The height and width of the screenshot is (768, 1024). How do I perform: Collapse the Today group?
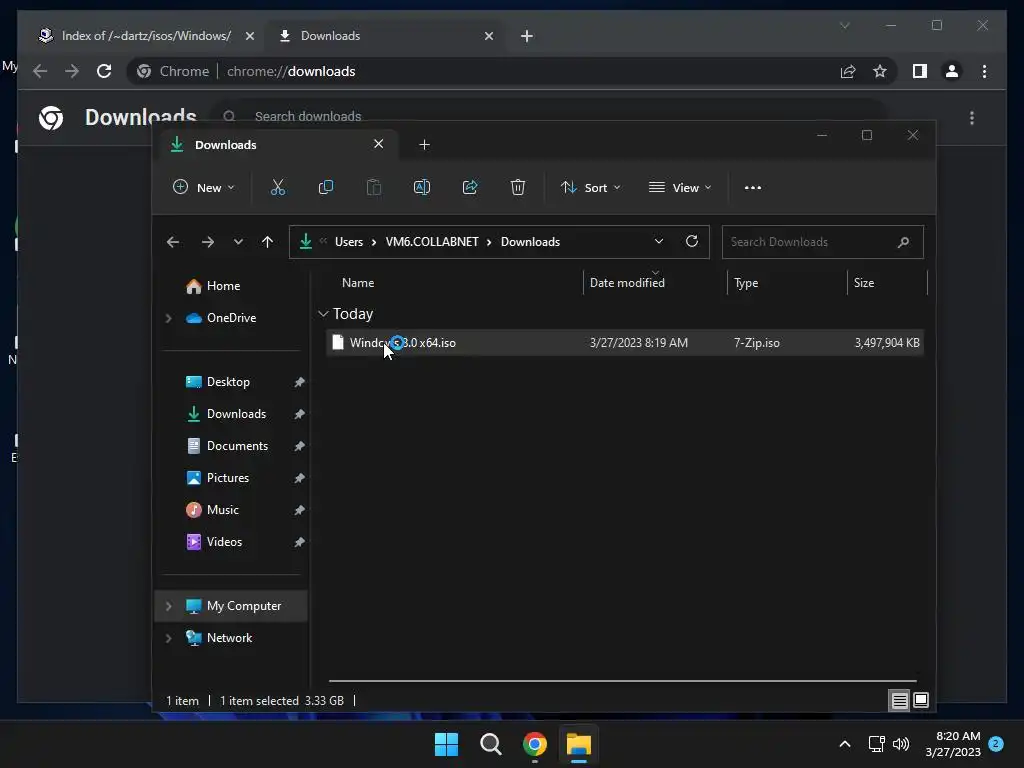point(323,314)
